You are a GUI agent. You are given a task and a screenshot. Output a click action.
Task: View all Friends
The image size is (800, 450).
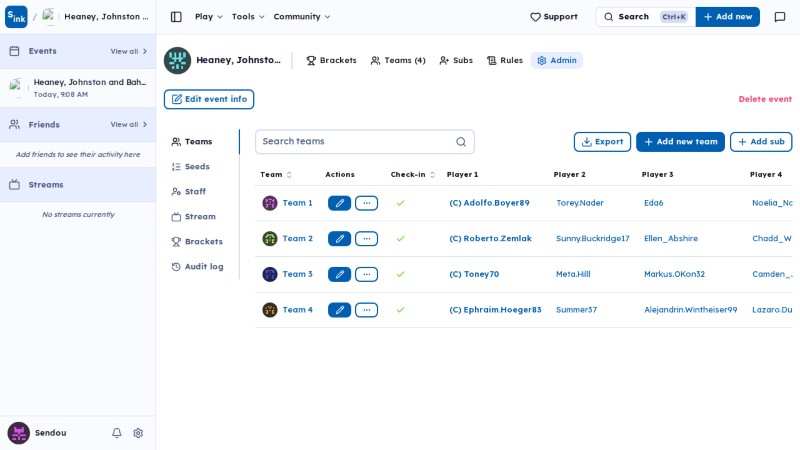point(129,124)
